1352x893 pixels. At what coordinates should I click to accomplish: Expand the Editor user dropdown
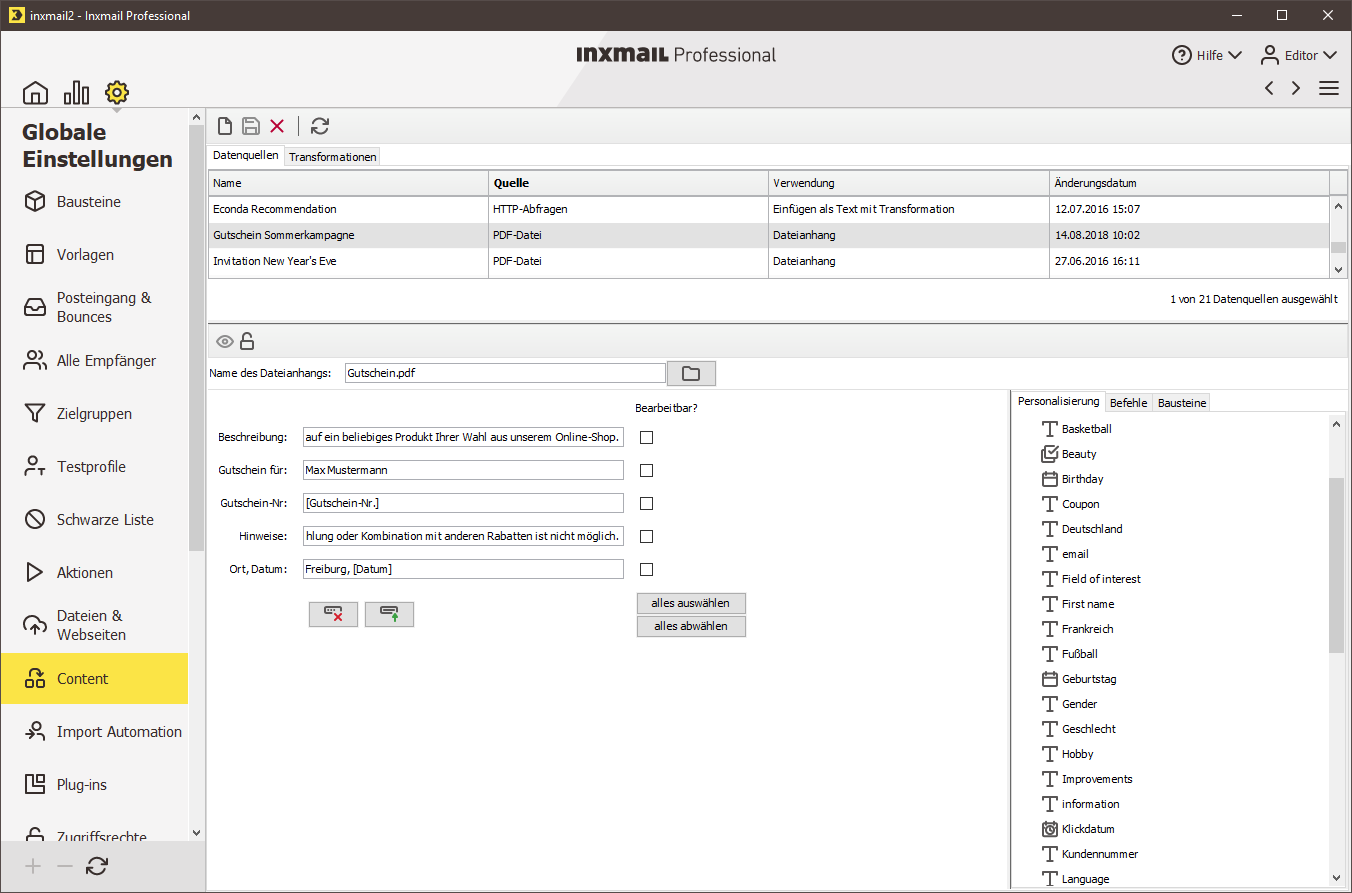[1298, 55]
